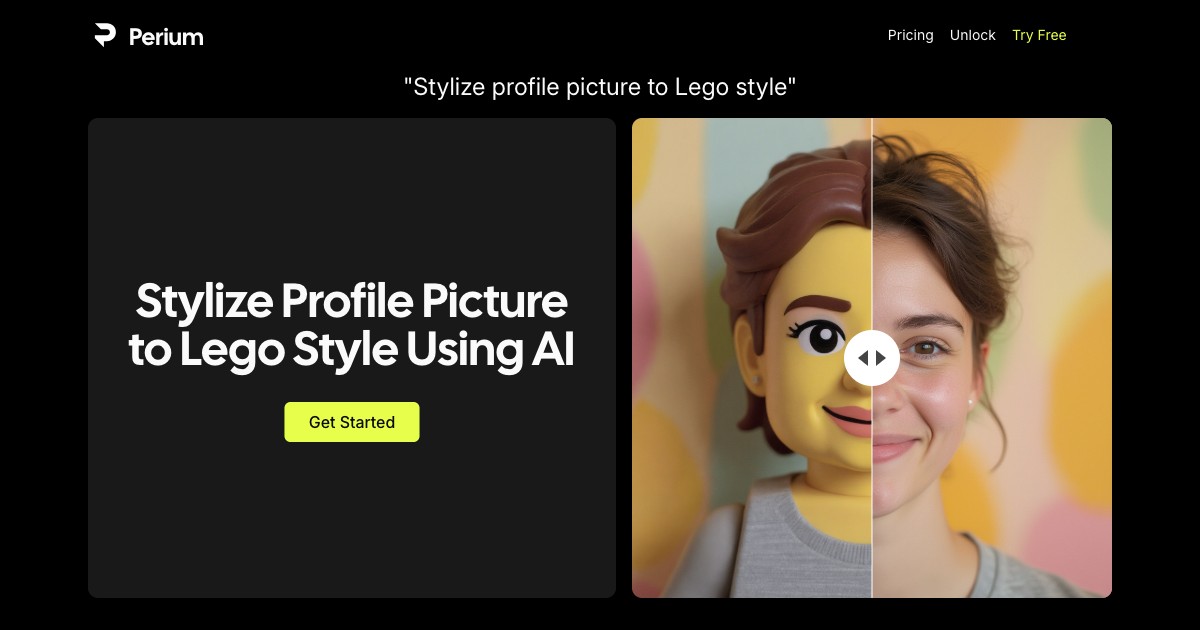The height and width of the screenshot is (630, 1200).
Task: Click the 'Stylize Profile Picture' headline
Action: (x=351, y=325)
